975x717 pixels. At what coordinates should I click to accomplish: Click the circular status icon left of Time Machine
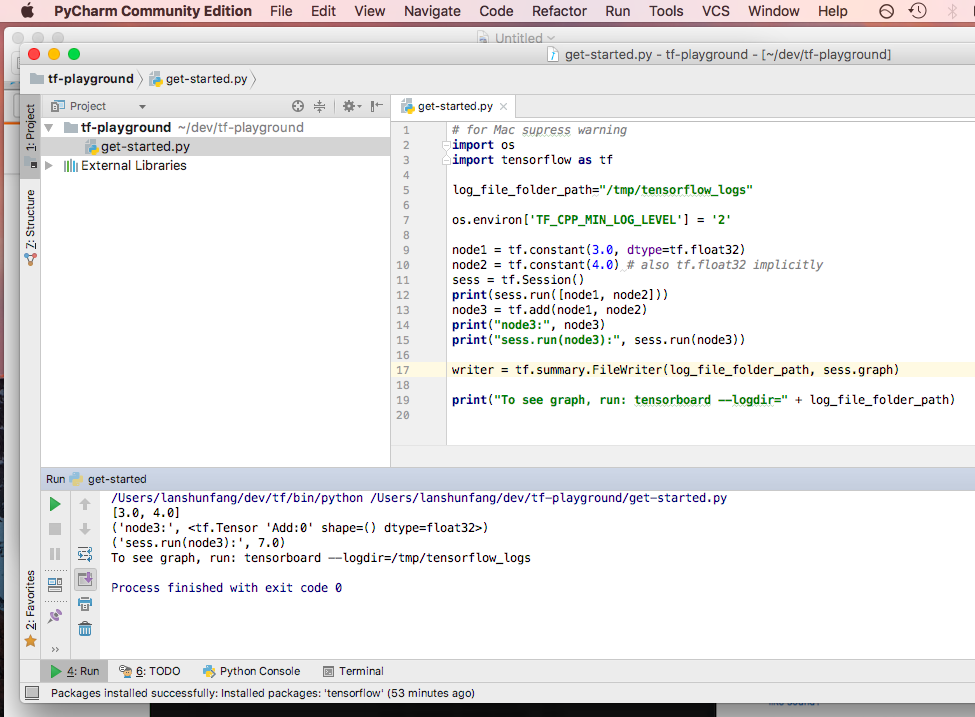point(887,11)
